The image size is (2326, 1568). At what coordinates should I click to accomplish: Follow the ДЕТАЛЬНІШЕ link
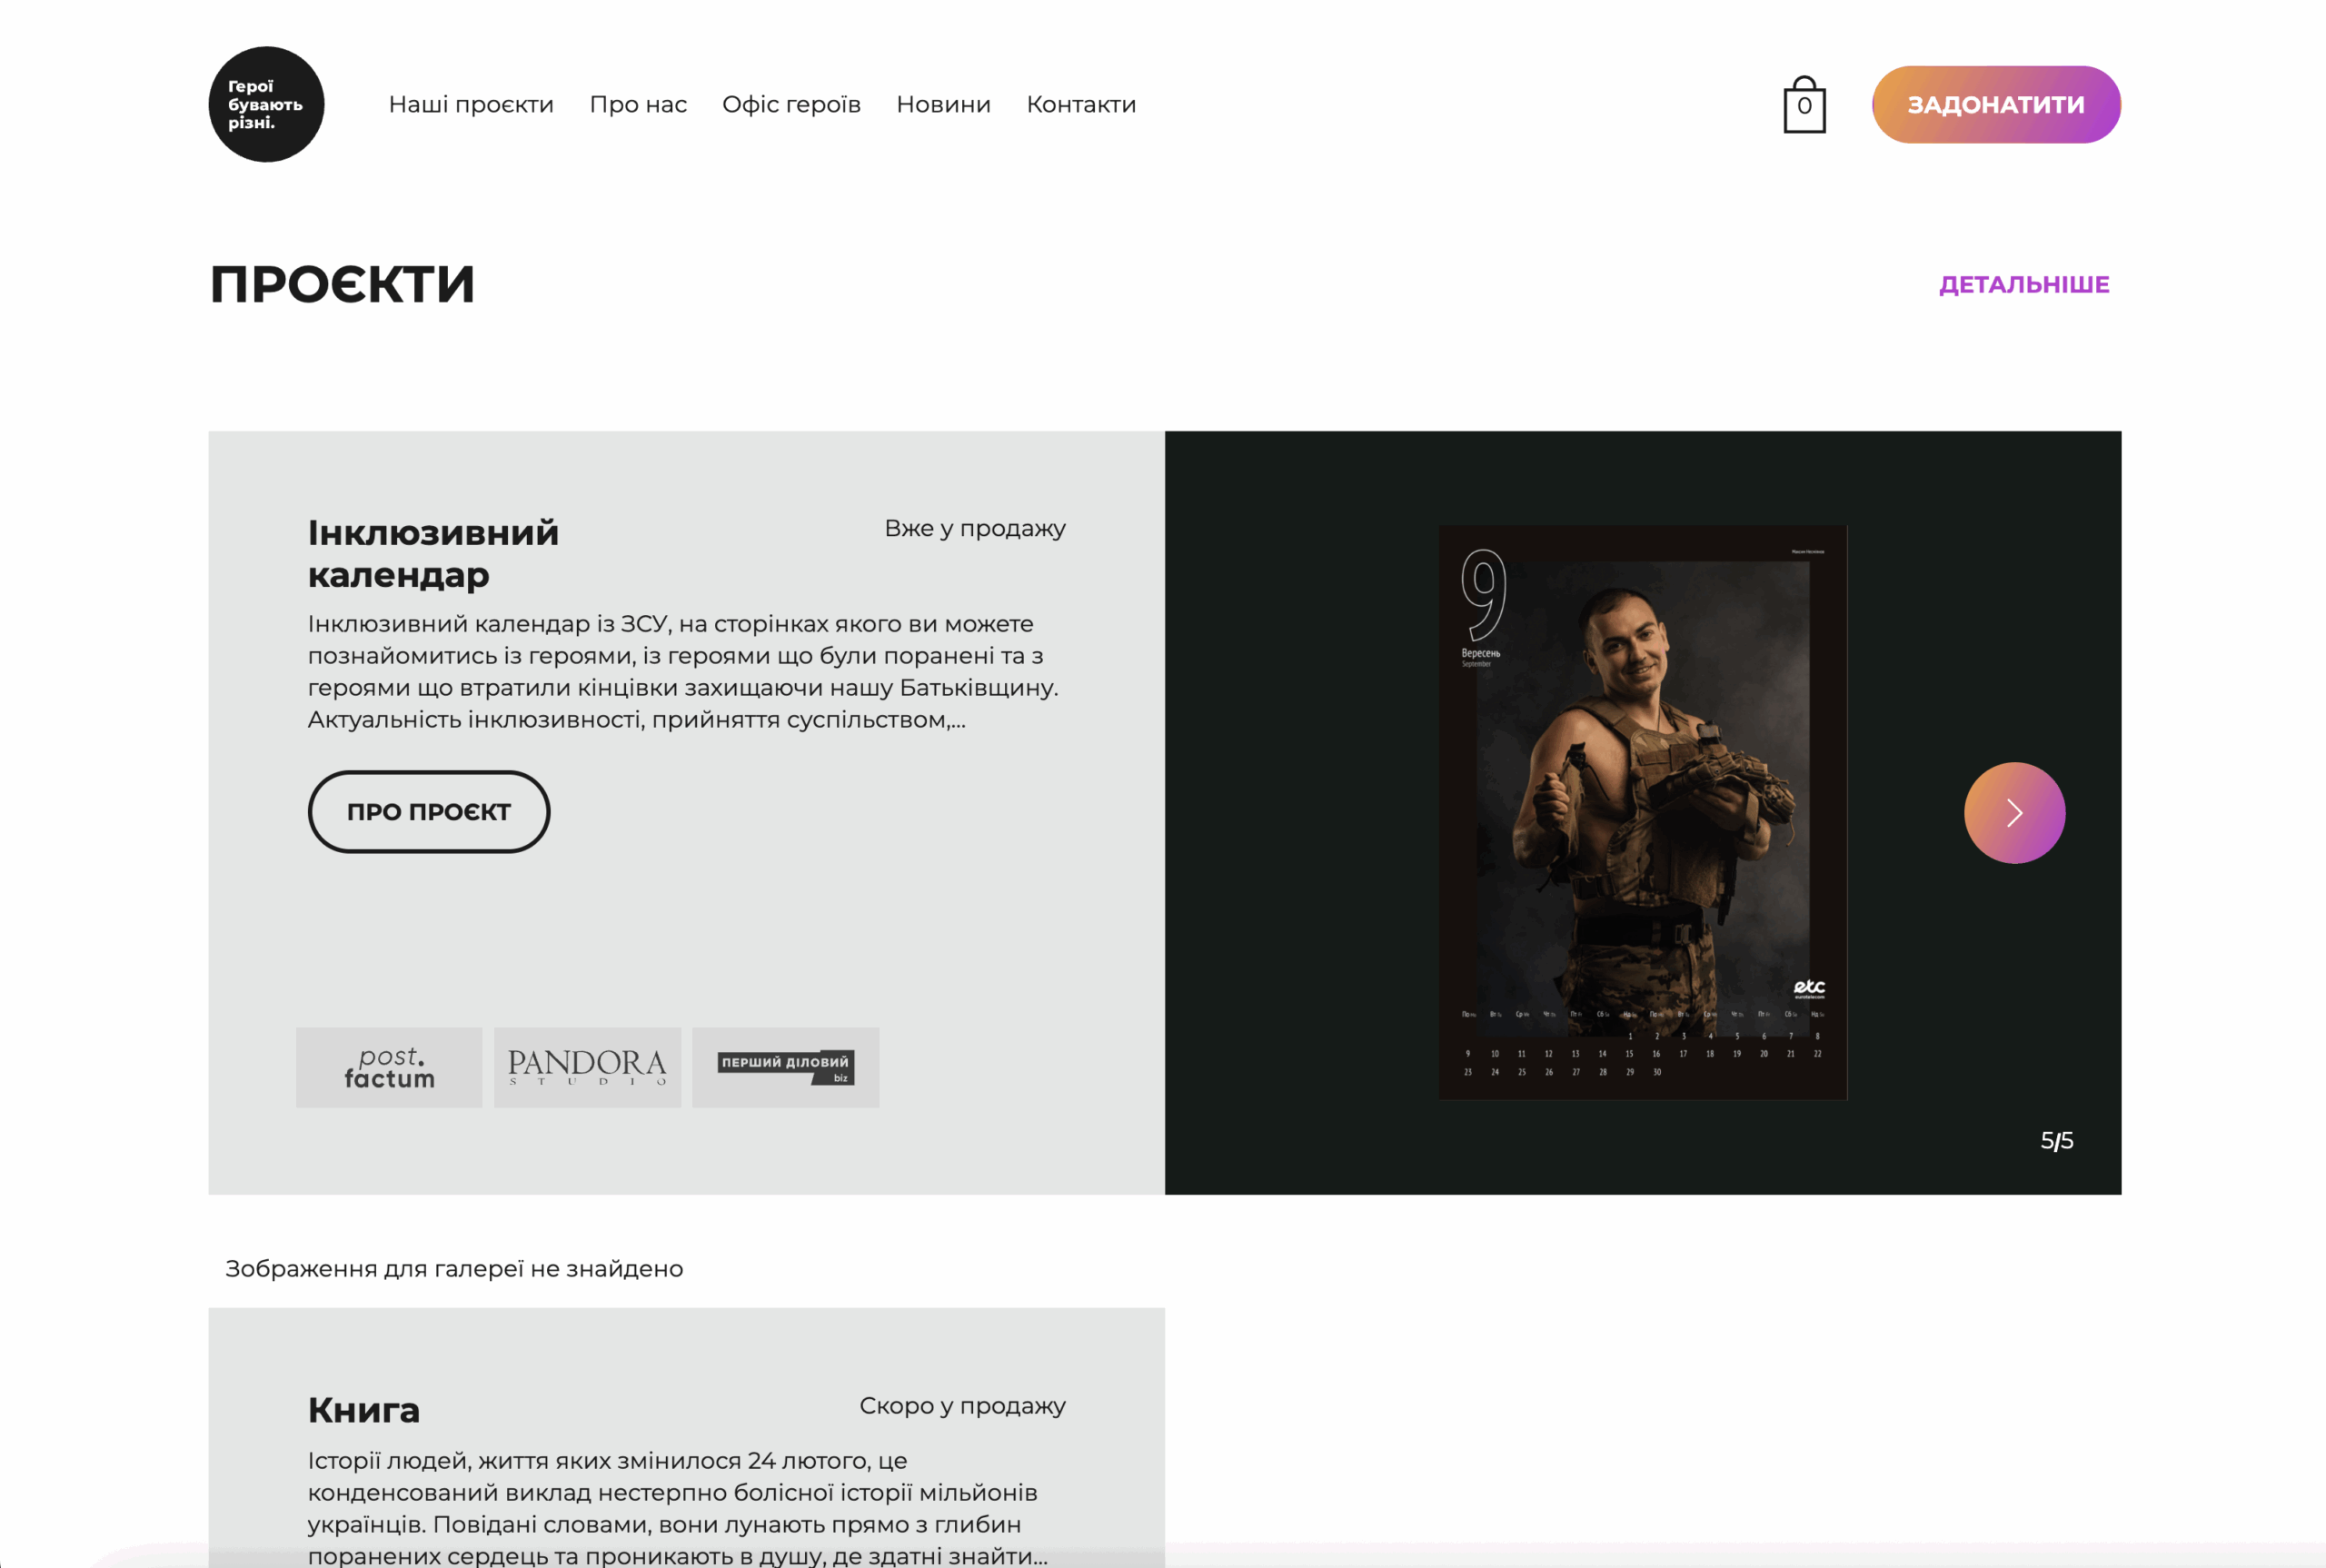click(x=2024, y=285)
